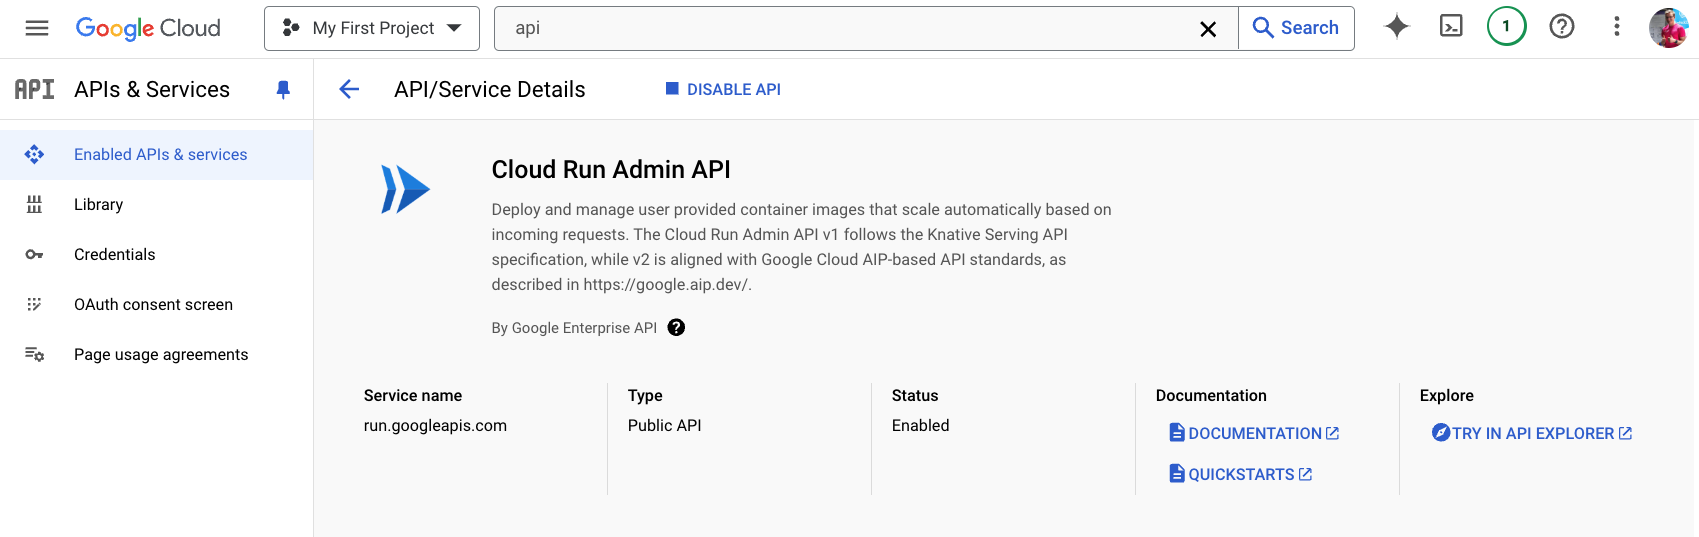Click the user account avatar
This screenshot has height=537, width=1699.
click(x=1668, y=28)
